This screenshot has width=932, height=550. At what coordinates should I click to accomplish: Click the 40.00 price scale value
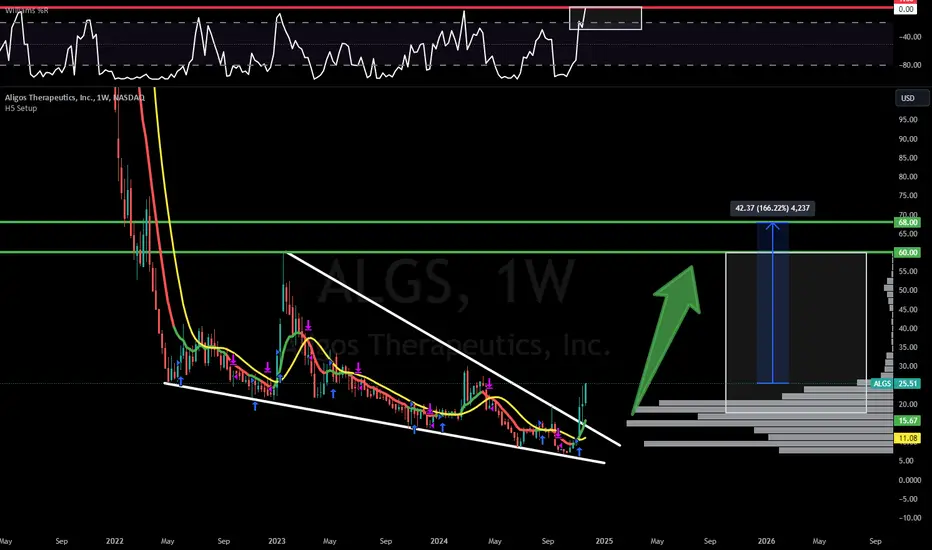[908, 329]
